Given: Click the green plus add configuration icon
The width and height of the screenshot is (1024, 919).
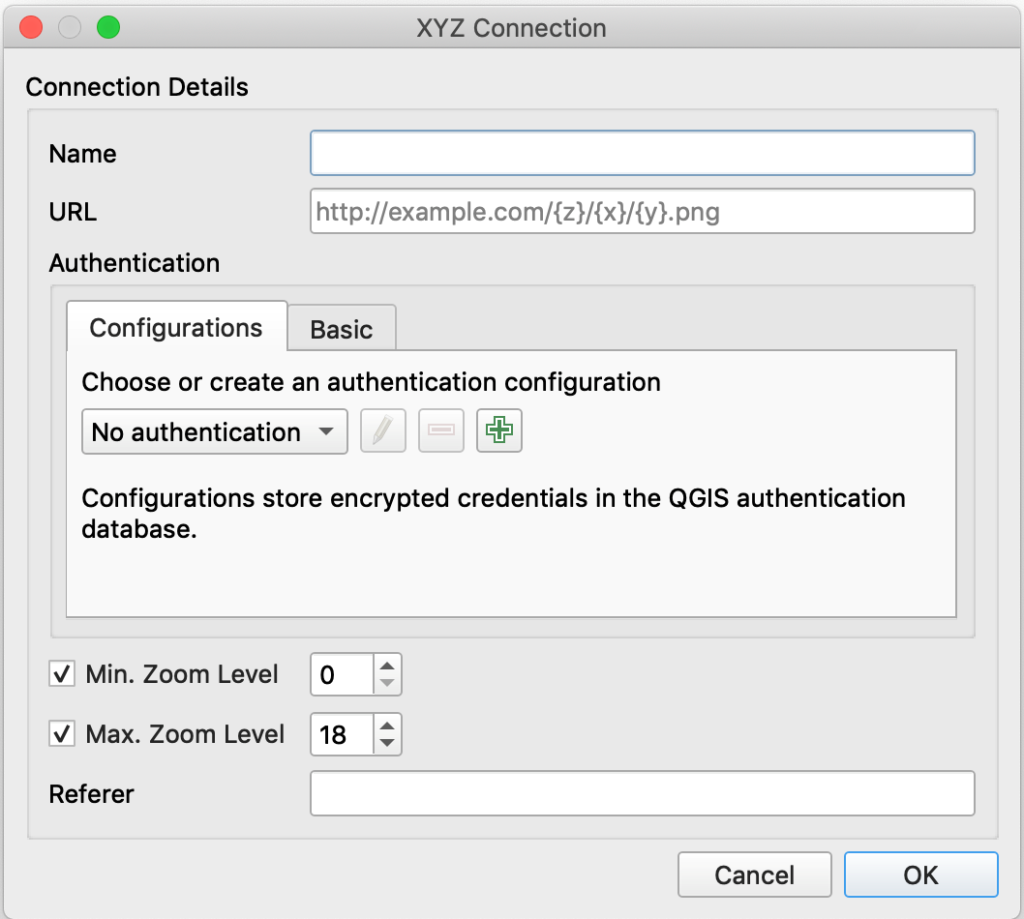Looking at the screenshot, I should (499, 430).
